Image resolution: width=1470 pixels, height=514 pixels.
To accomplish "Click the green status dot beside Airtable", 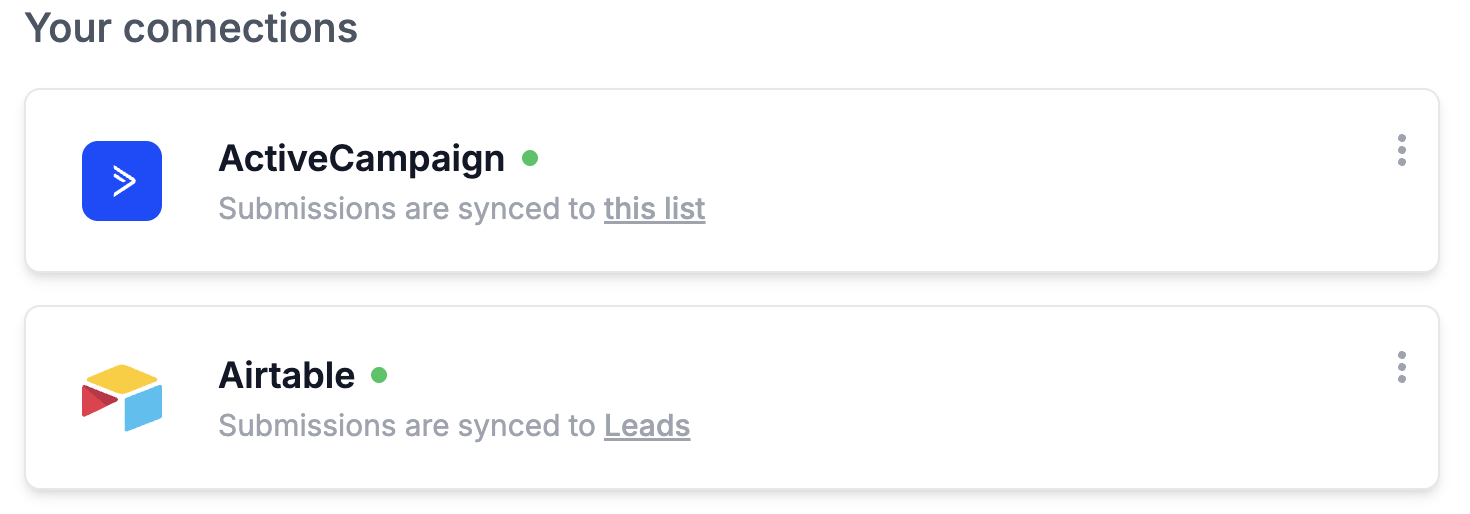I will point(379,375).
